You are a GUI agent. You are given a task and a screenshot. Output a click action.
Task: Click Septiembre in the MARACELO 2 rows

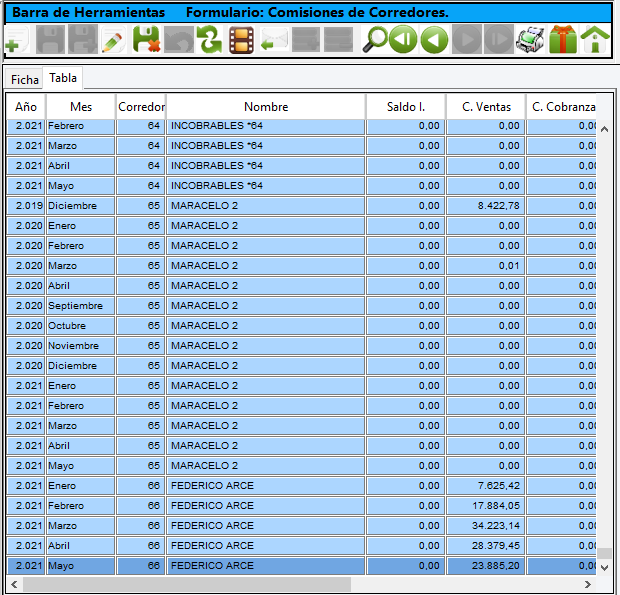coord(81,306)
